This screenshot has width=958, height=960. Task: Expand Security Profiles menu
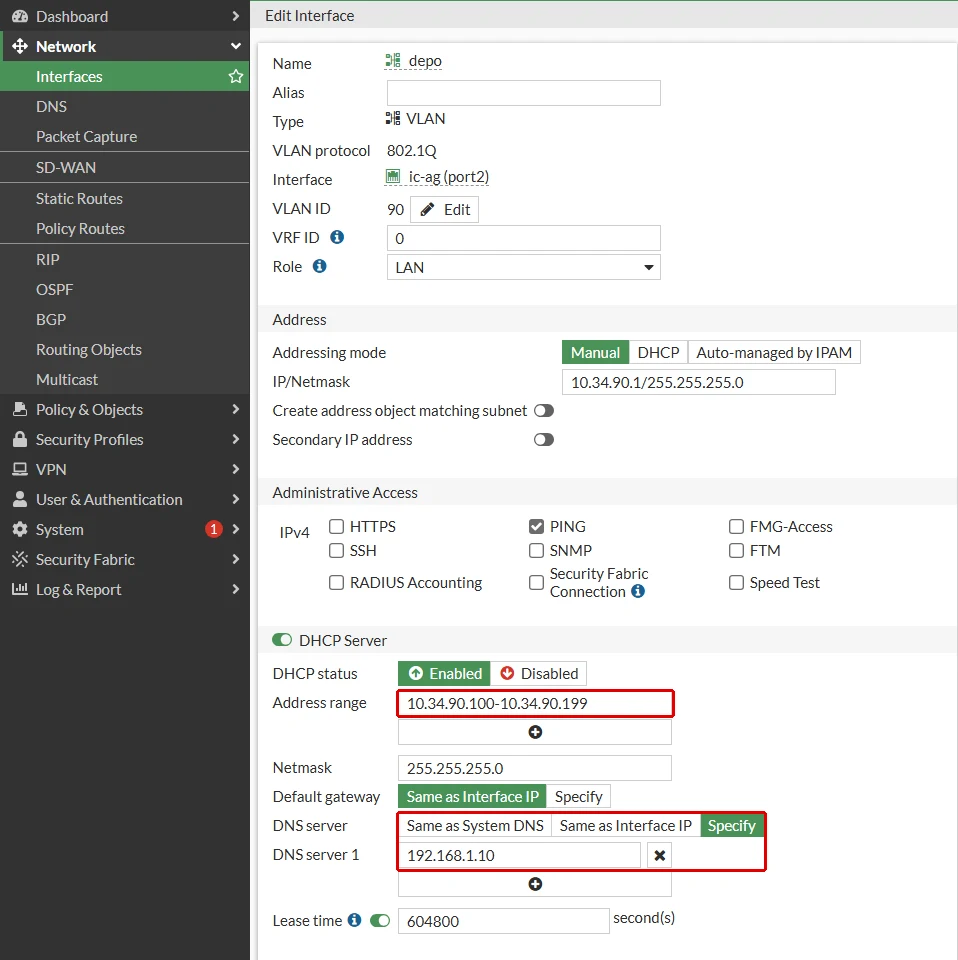(236, 440)
